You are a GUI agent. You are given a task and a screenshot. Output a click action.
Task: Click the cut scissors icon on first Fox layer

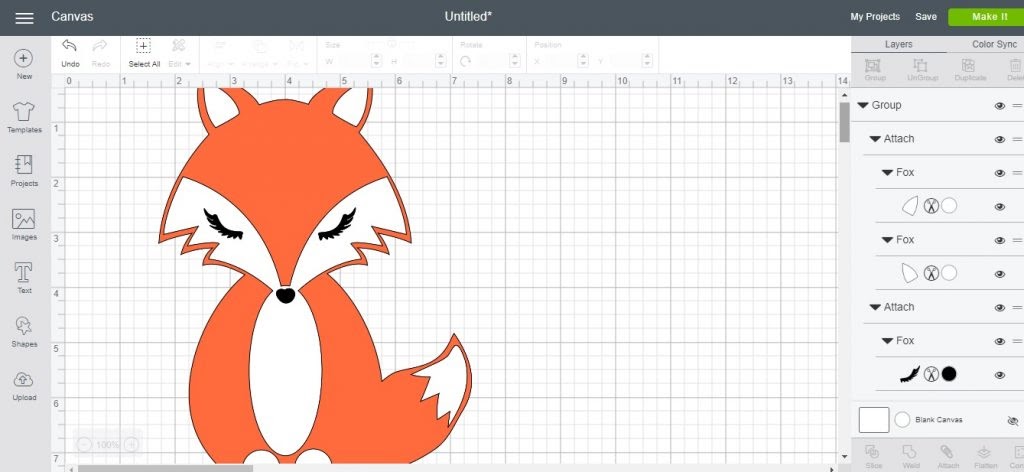pos(931,206)
